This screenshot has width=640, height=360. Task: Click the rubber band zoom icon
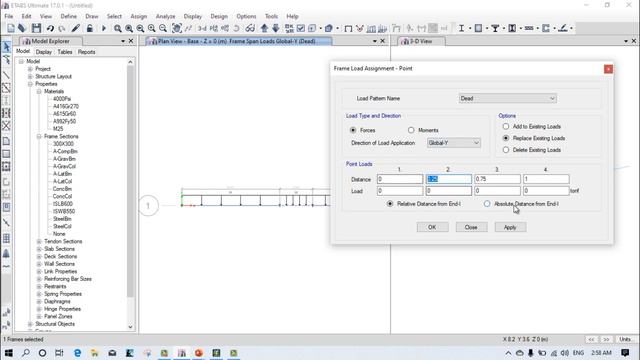click(x=118, y=28)
